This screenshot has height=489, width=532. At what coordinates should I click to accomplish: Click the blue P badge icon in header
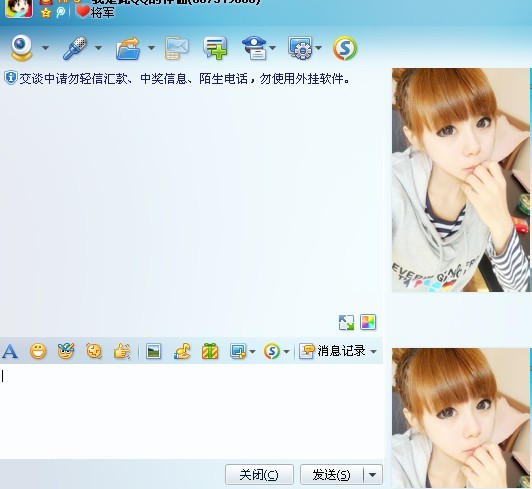coord(61,13)
